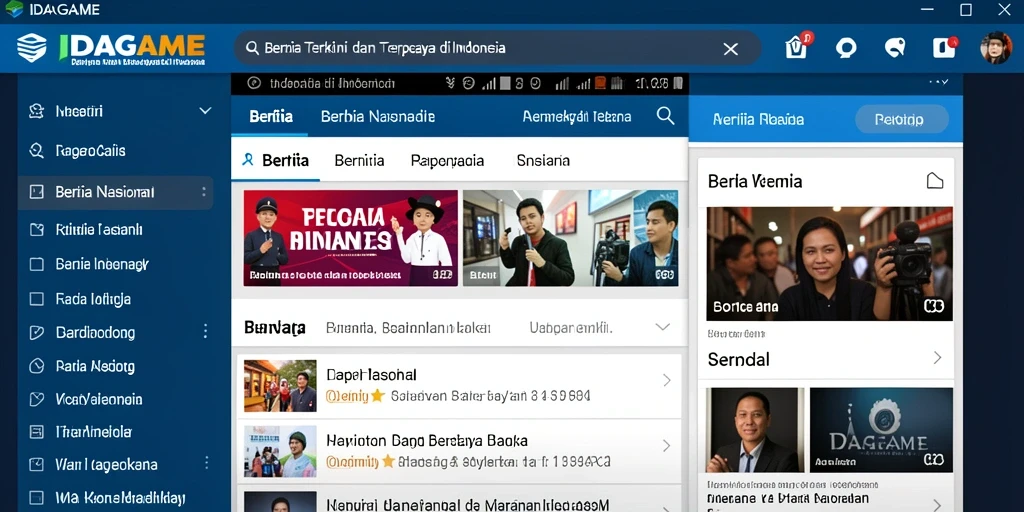The image size is (1024, 512).
Task: Click the Beria Veemia heading
Action: (x=755, y=181)
